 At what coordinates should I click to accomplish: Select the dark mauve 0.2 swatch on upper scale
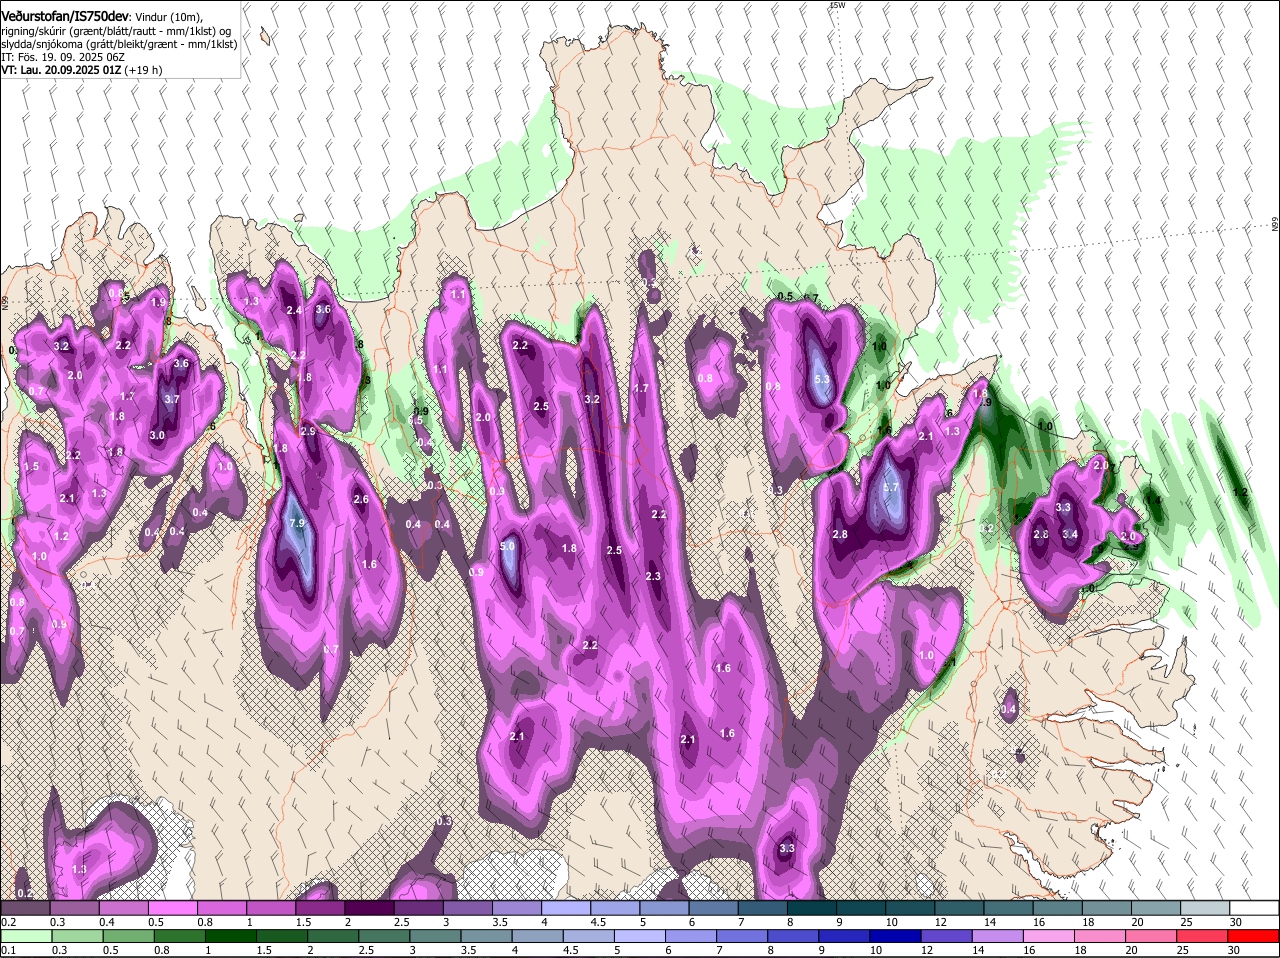point(25,908)
